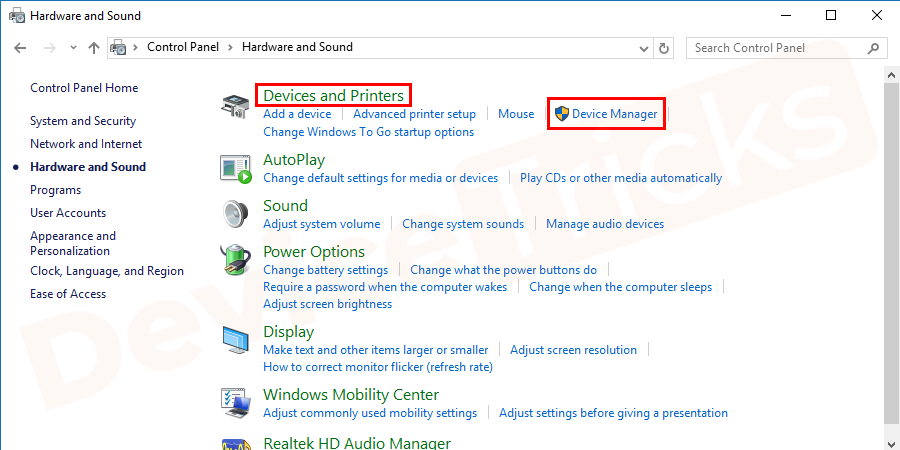Click the AutoPlay category icon
Screen dimensions: 900x450
tap(235, 169)
